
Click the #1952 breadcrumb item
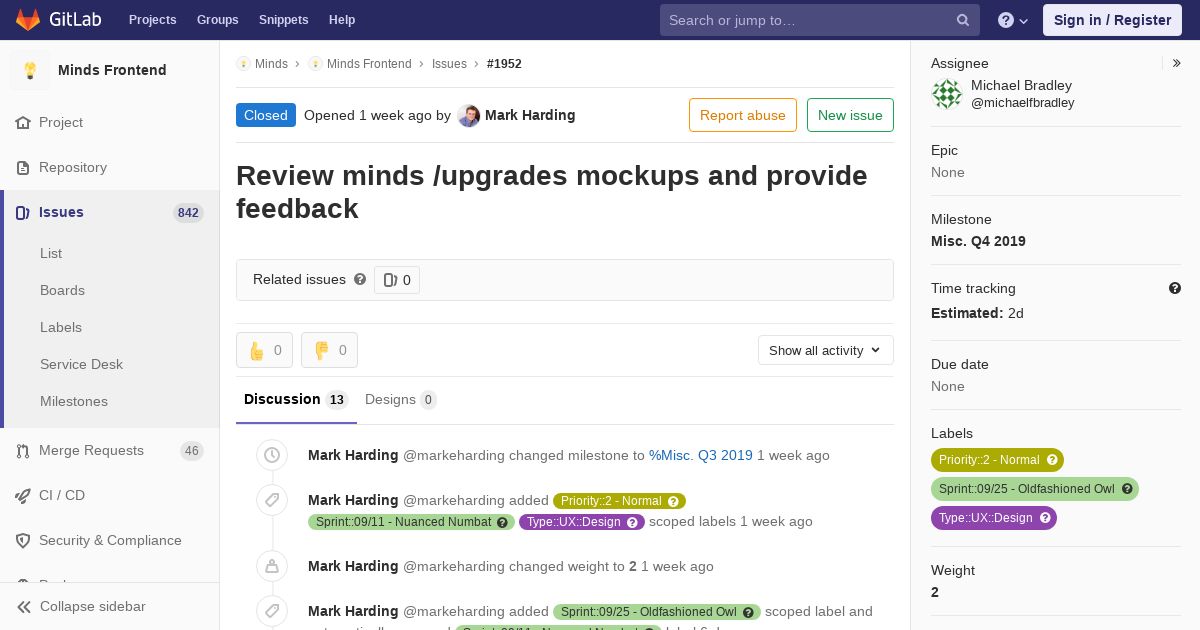504,64
